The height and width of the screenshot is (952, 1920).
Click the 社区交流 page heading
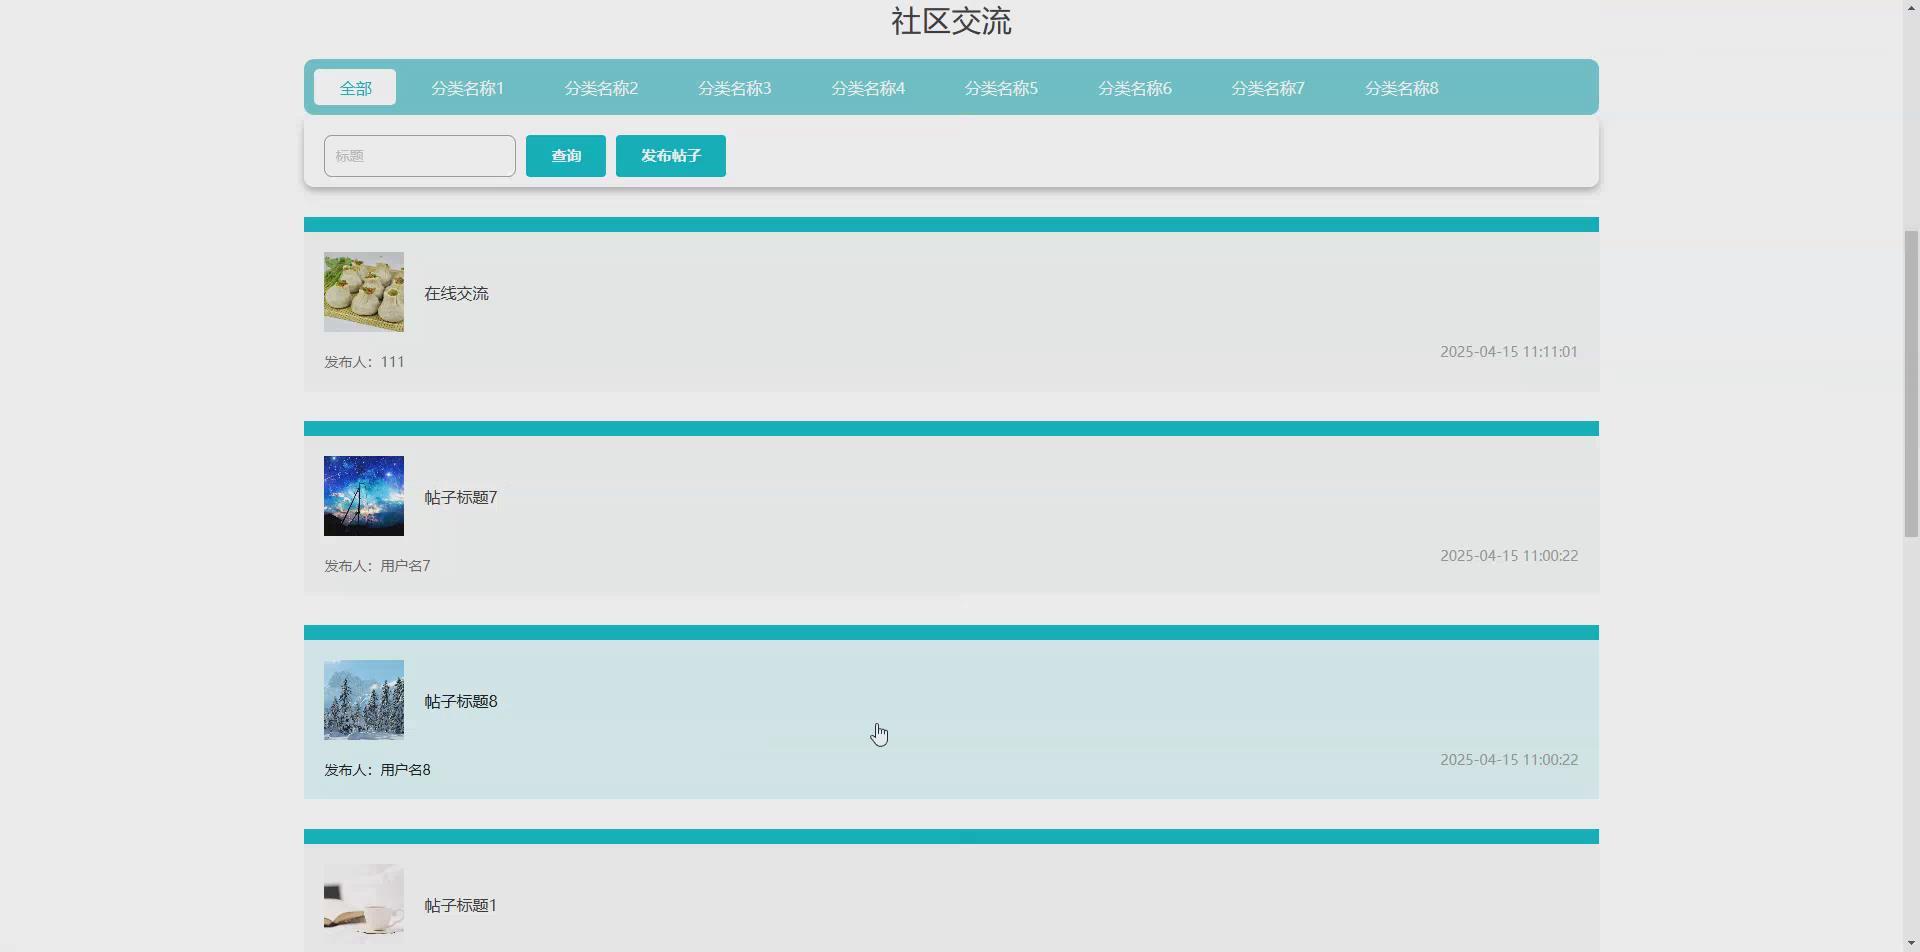click(951, 21)
